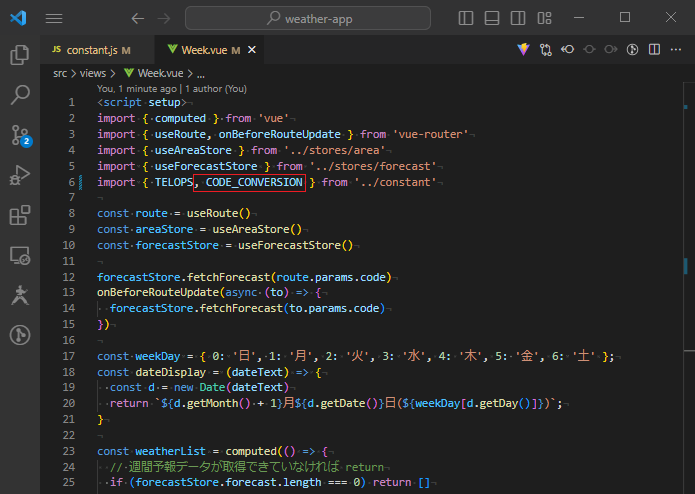Click 'weekDay' declaration on line 17
695x494 pixels.
(x=158, y=356)
